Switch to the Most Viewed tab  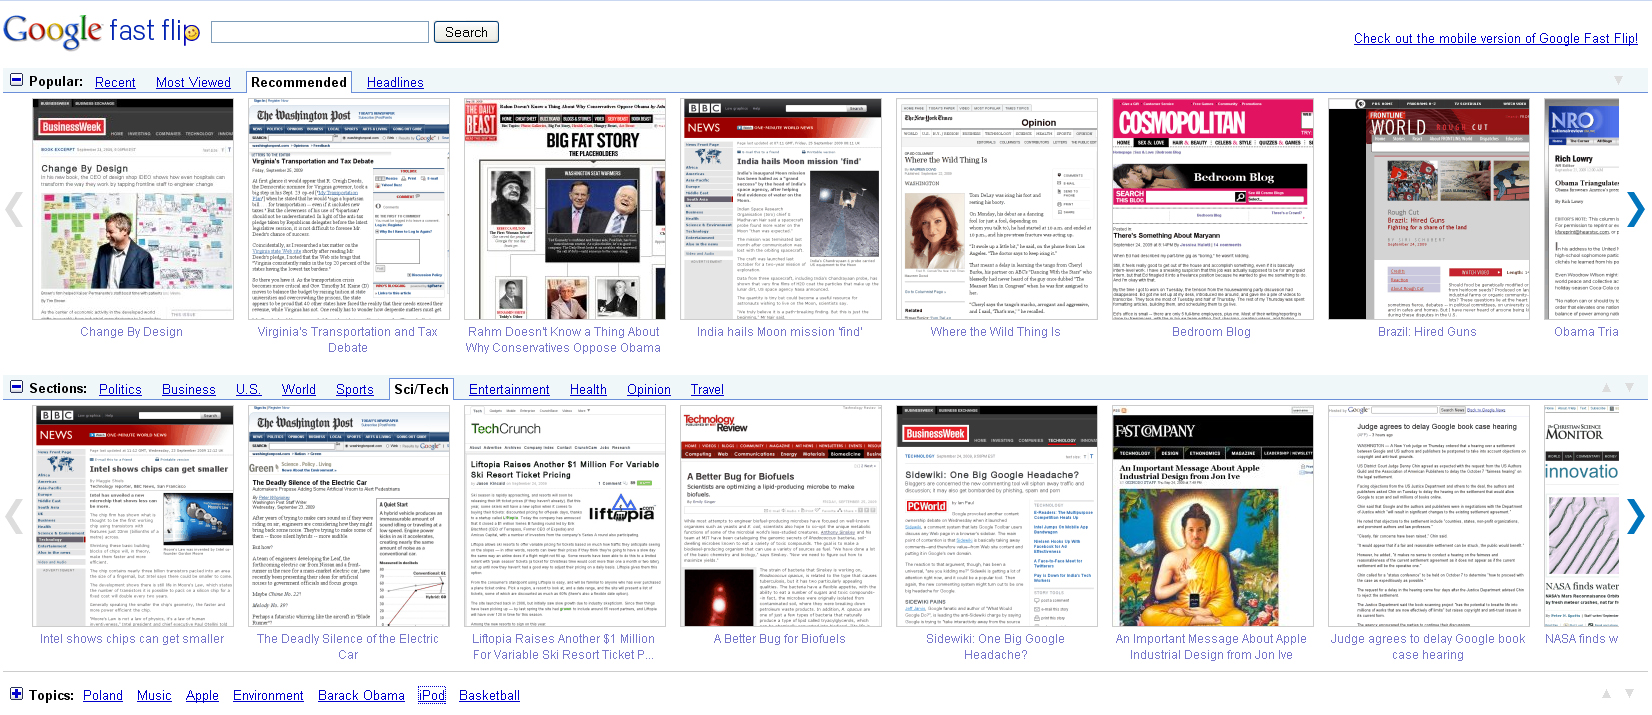pos(193,83)
